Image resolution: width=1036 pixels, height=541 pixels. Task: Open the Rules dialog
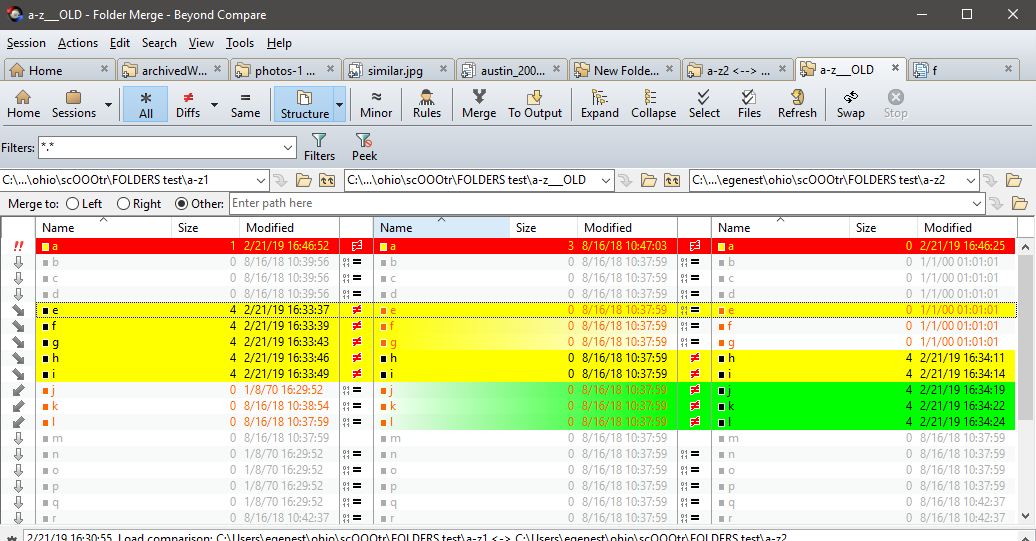(427, 104)
